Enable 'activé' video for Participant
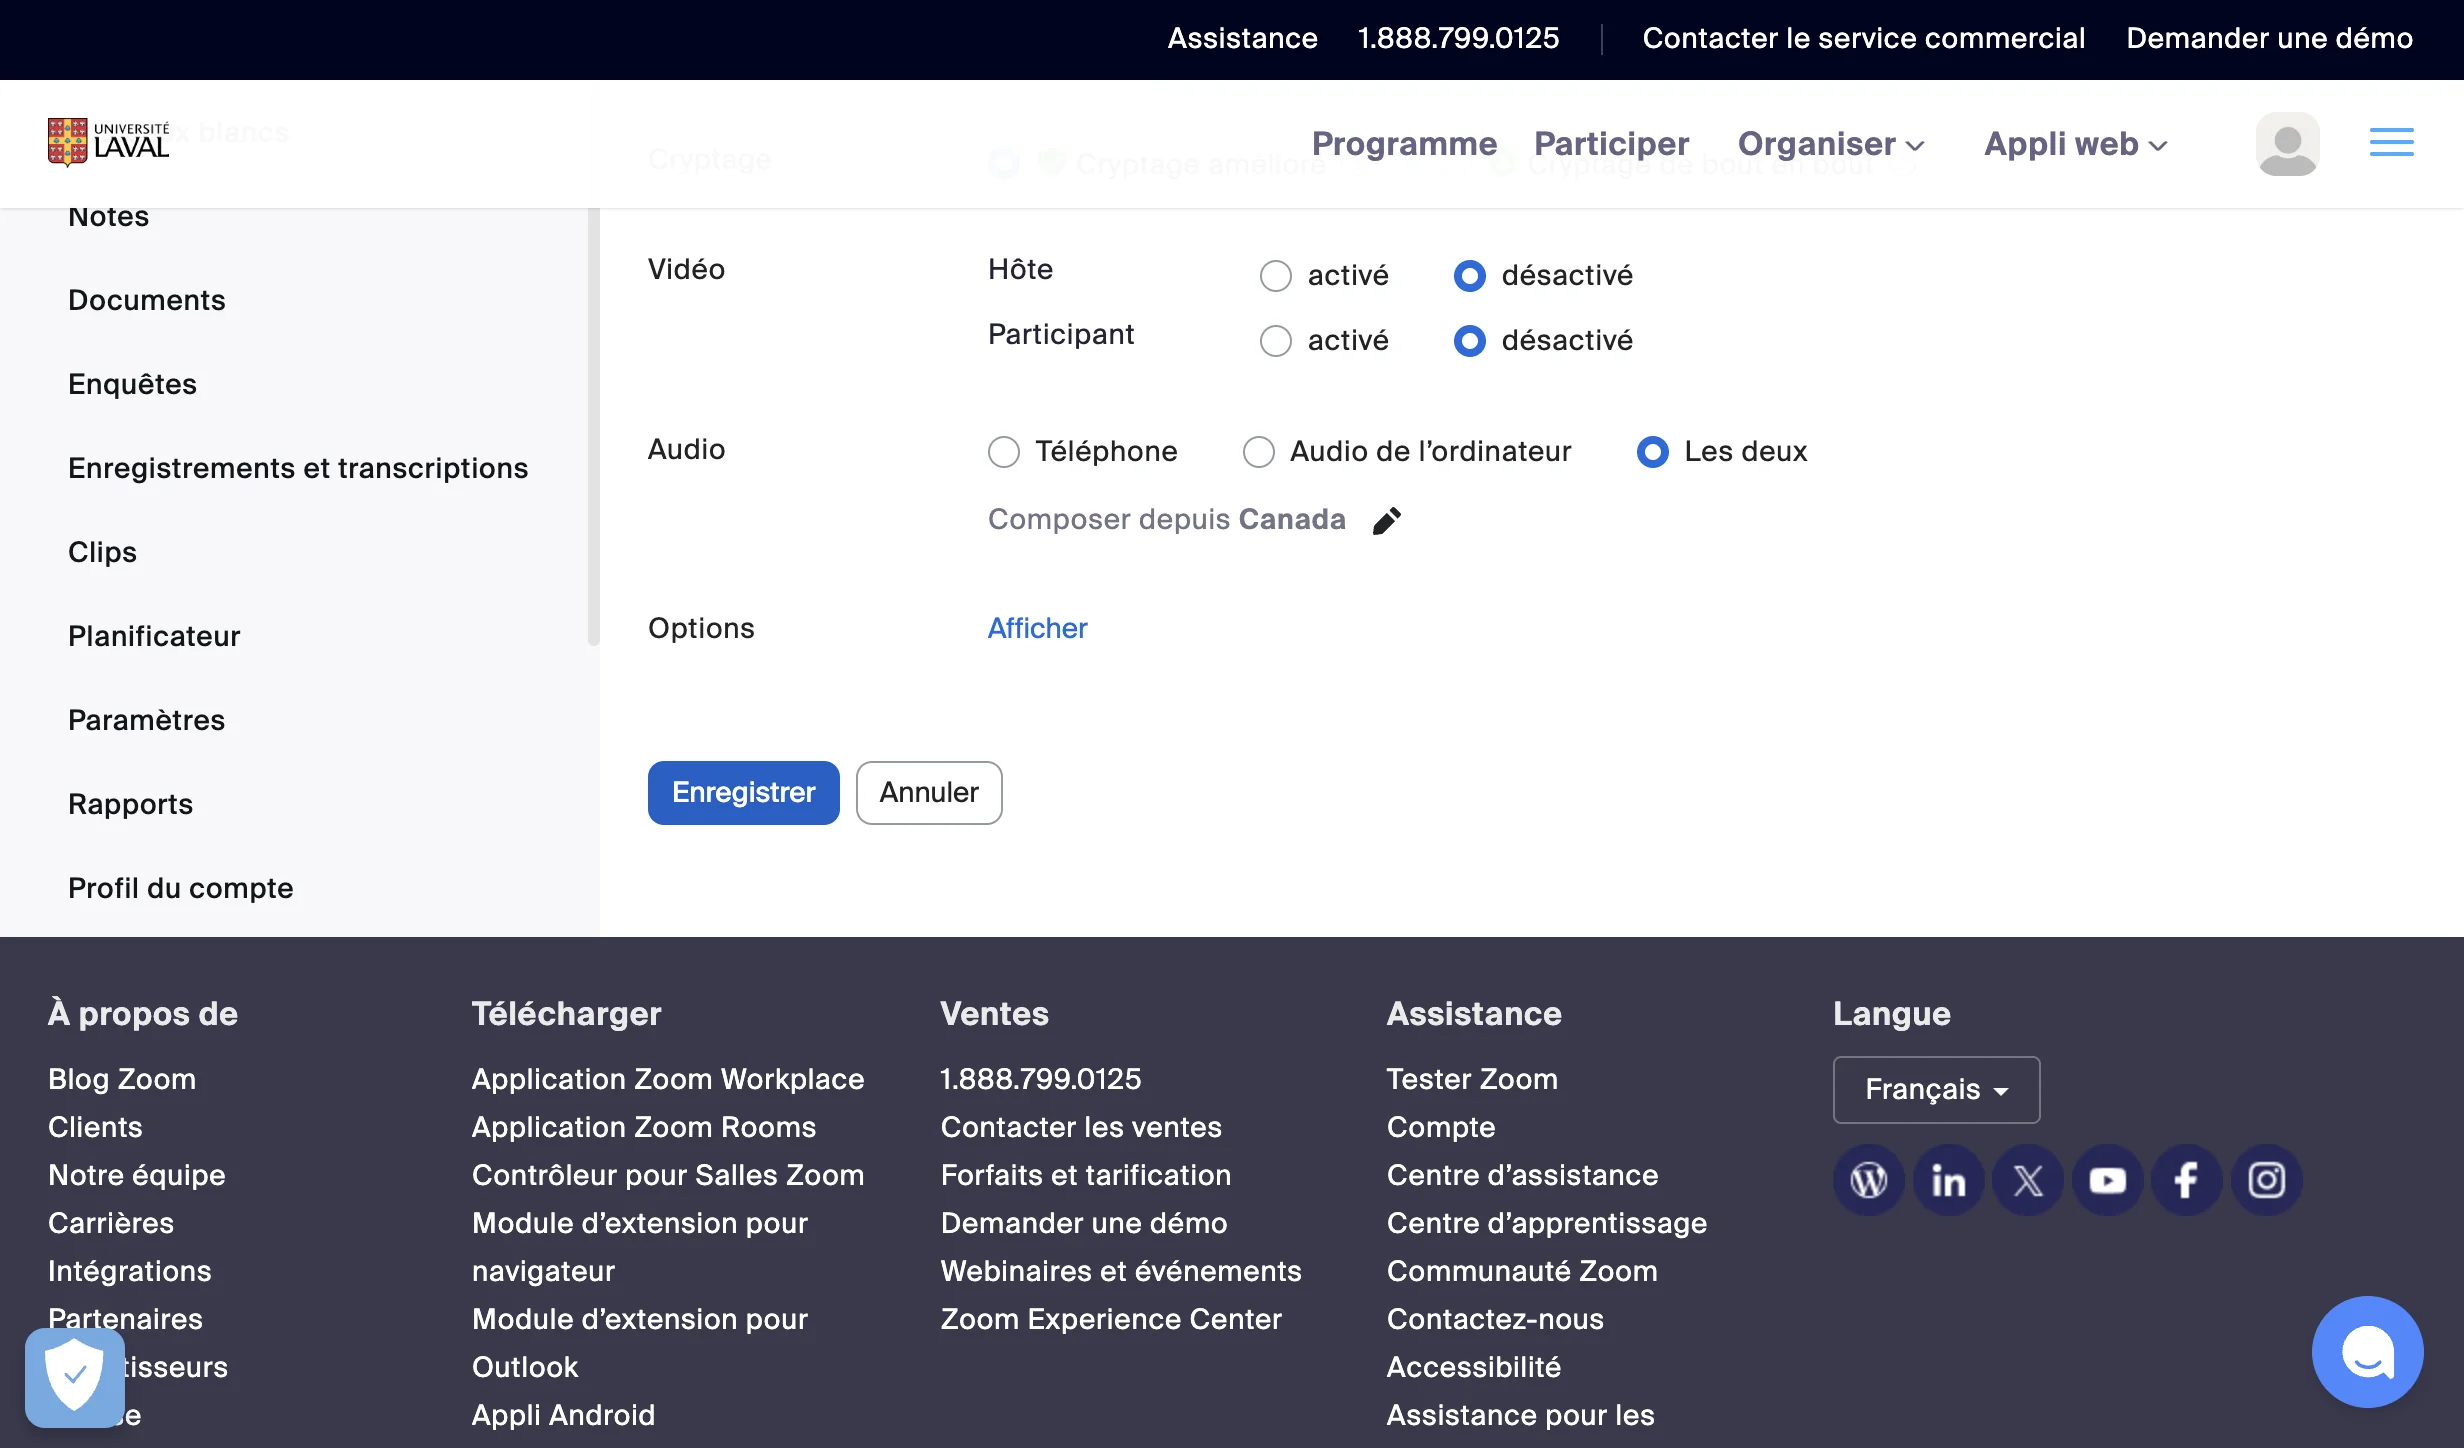Image resolution: width=2464 pixels, height=1448 pixels. (x=1275, y=341)
